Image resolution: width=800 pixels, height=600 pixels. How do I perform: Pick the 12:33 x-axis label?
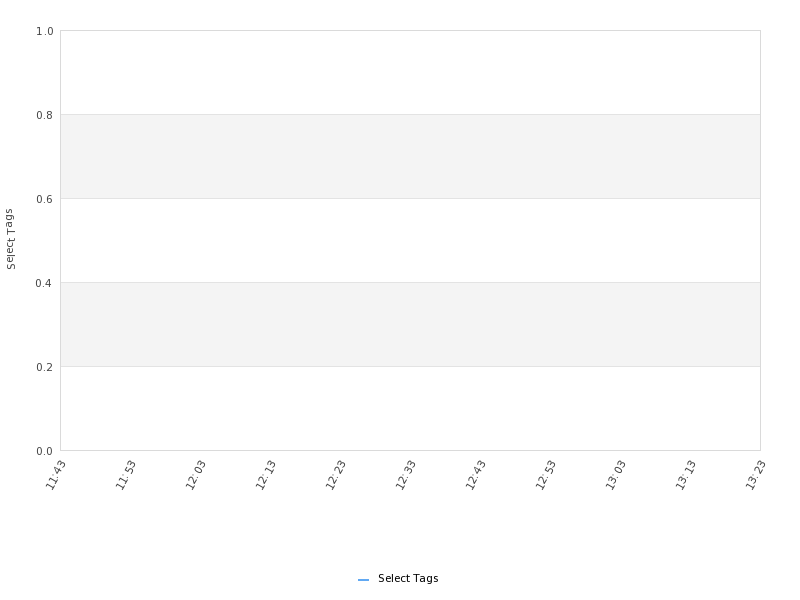406,474
